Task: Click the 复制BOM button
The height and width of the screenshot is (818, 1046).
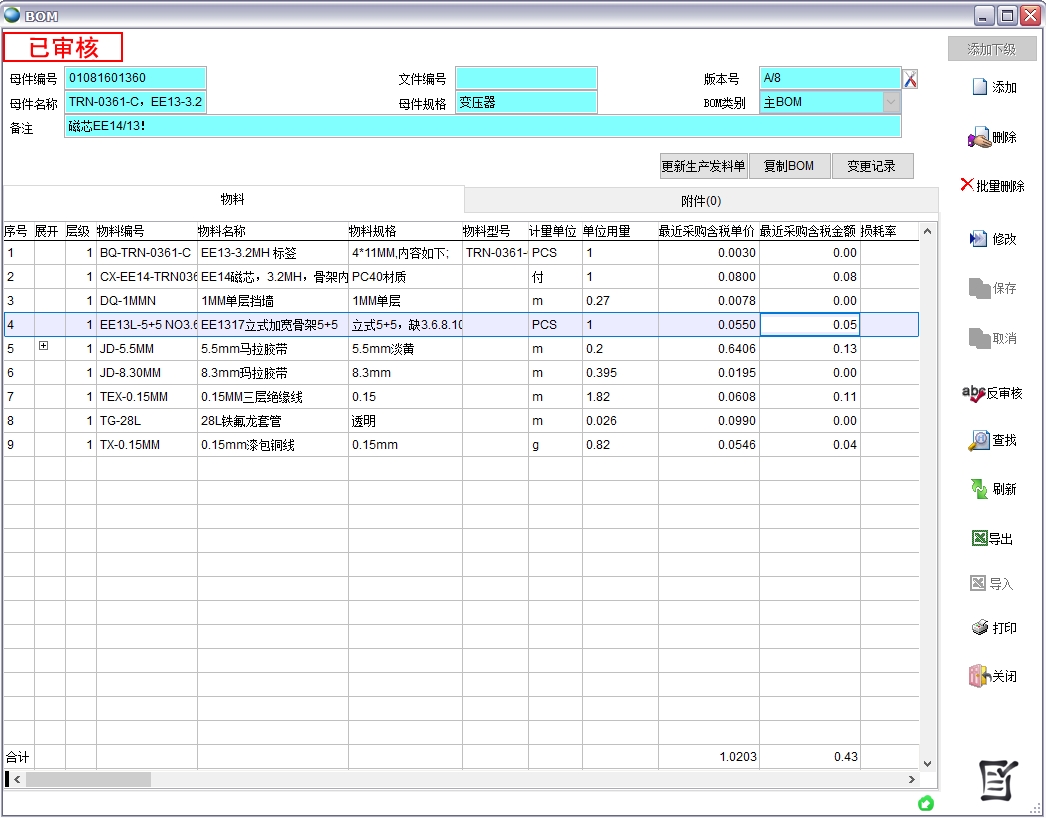Action: [x=789, y=166]
